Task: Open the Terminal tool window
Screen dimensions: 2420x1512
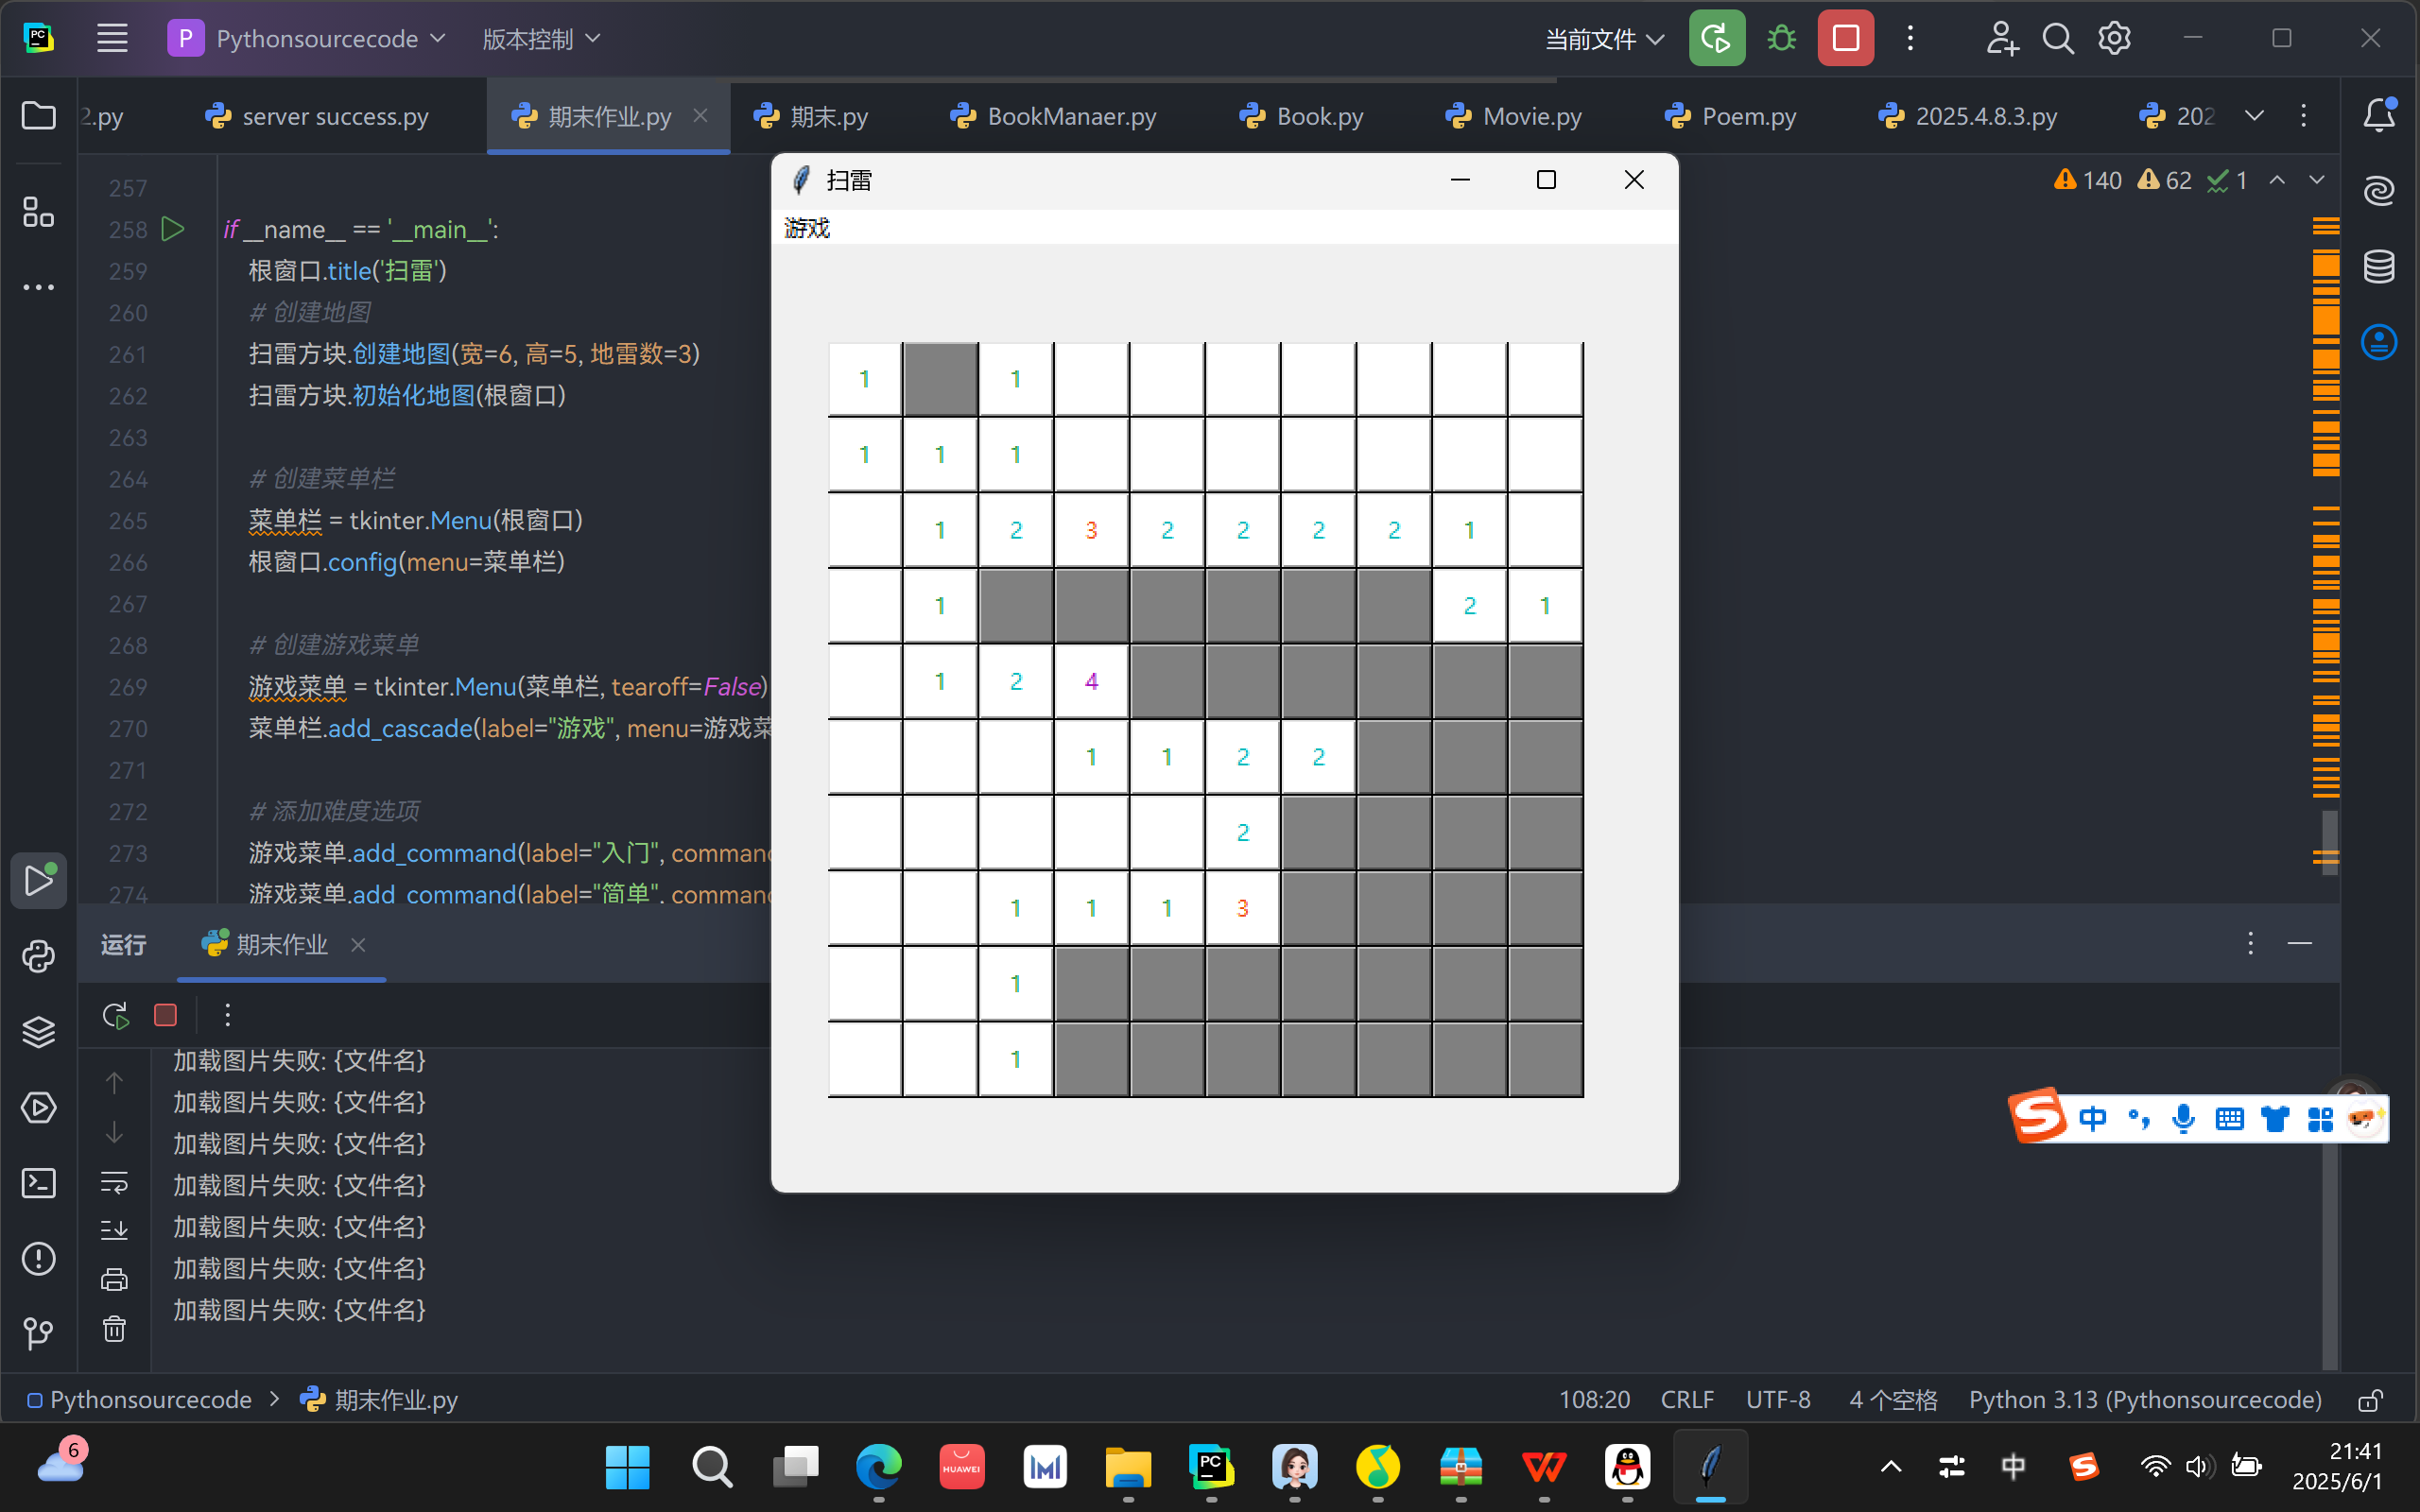Action: tap(38, 1183)
